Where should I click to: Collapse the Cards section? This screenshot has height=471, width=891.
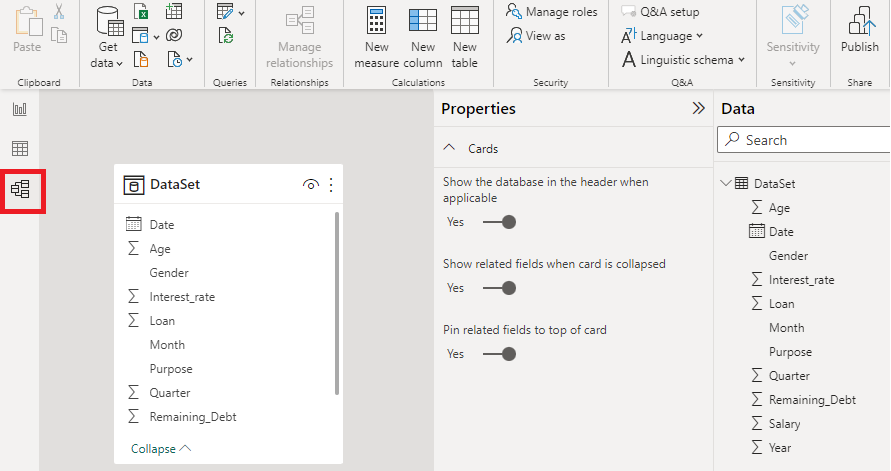point(449,149)
